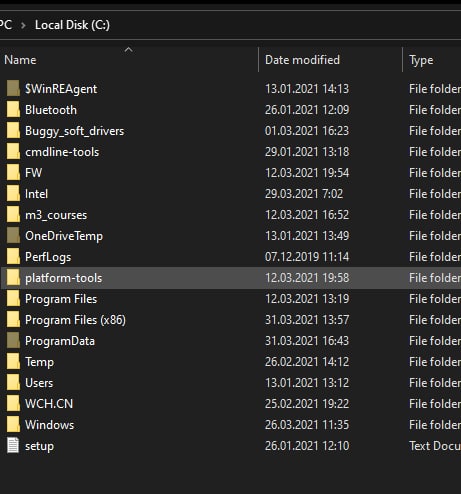
Task: Click the Intel folder icon
Action: click(13, 194)
